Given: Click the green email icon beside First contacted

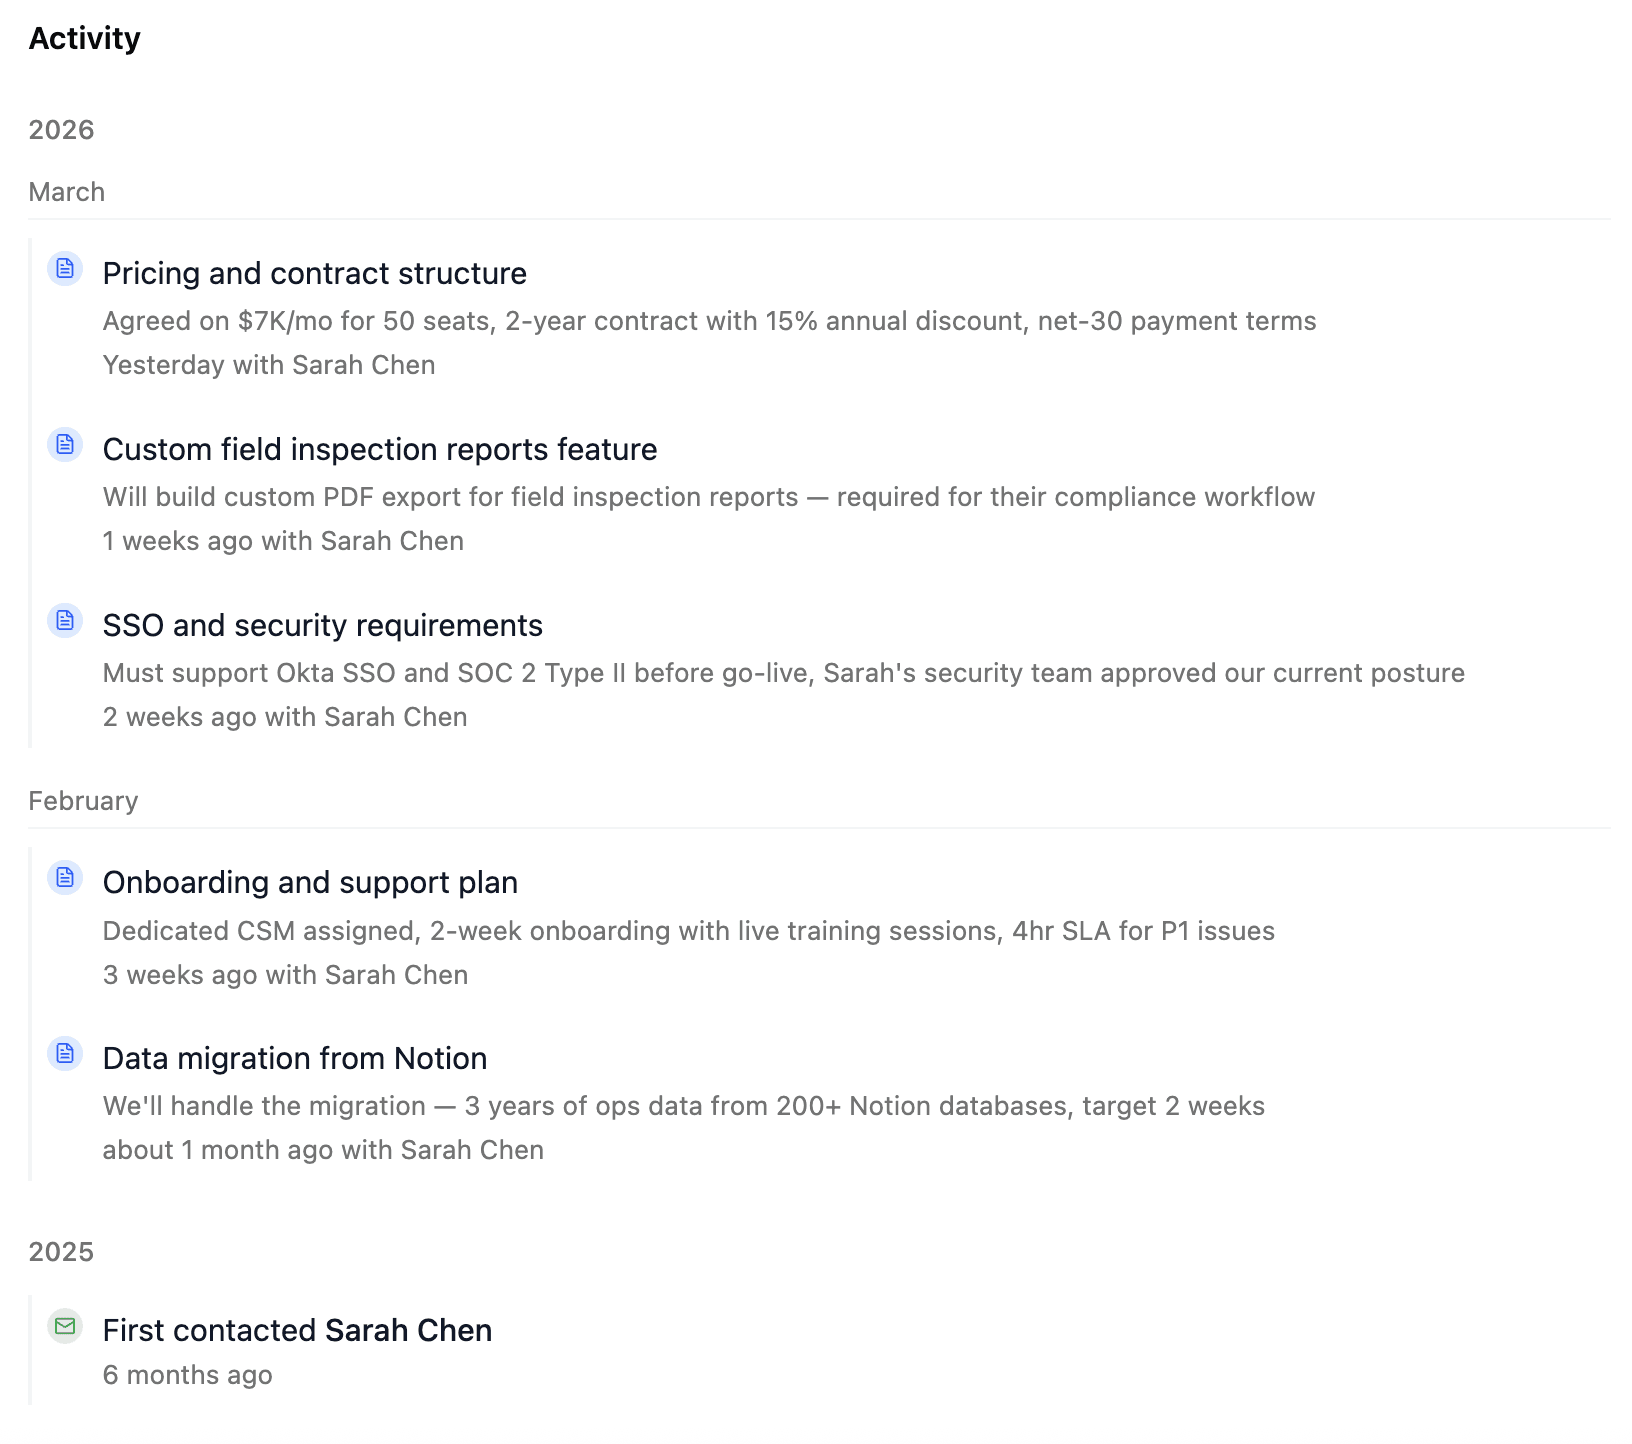Looking at the screenshot, I should click(65, 1326).
